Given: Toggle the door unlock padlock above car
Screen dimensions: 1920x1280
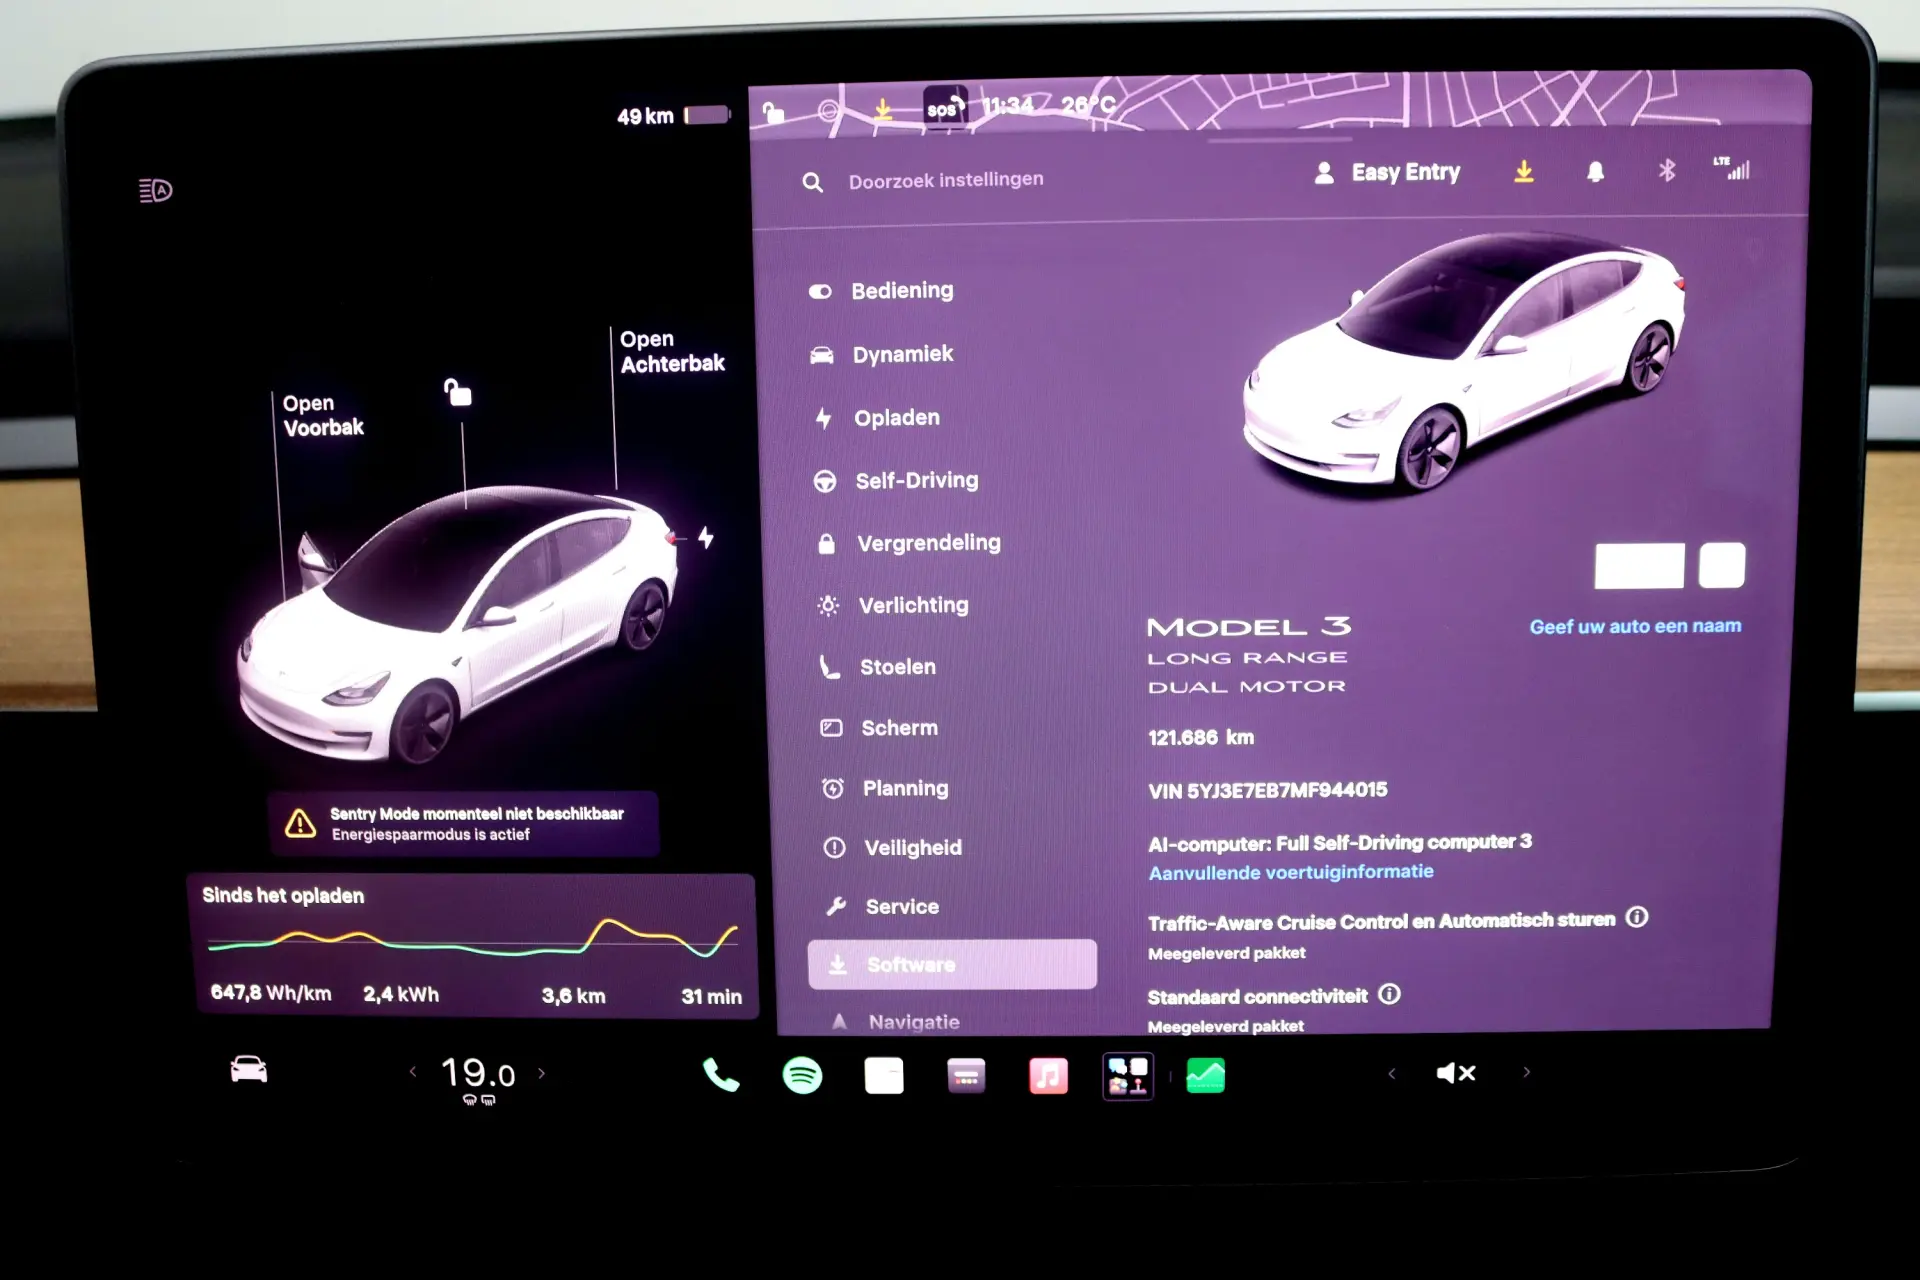Looking at the screenshot, I should (458, 392).
